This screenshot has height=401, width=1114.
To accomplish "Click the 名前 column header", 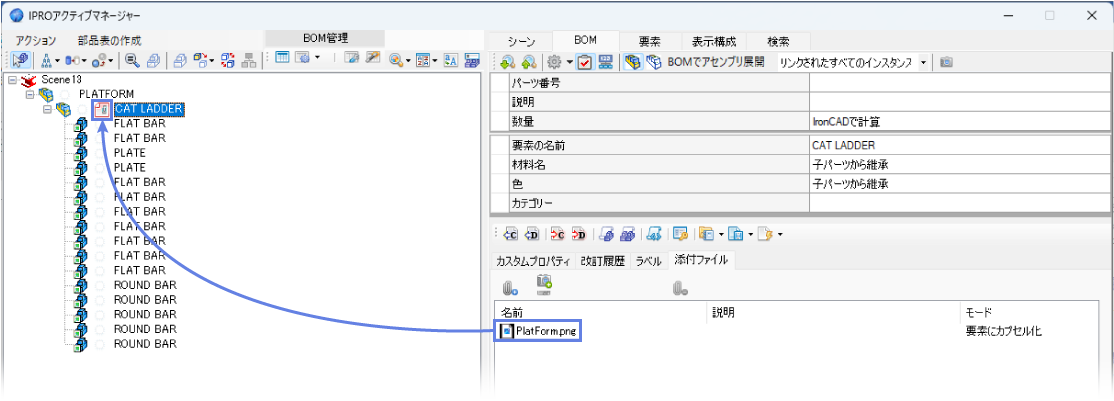I will pos(601,312).
